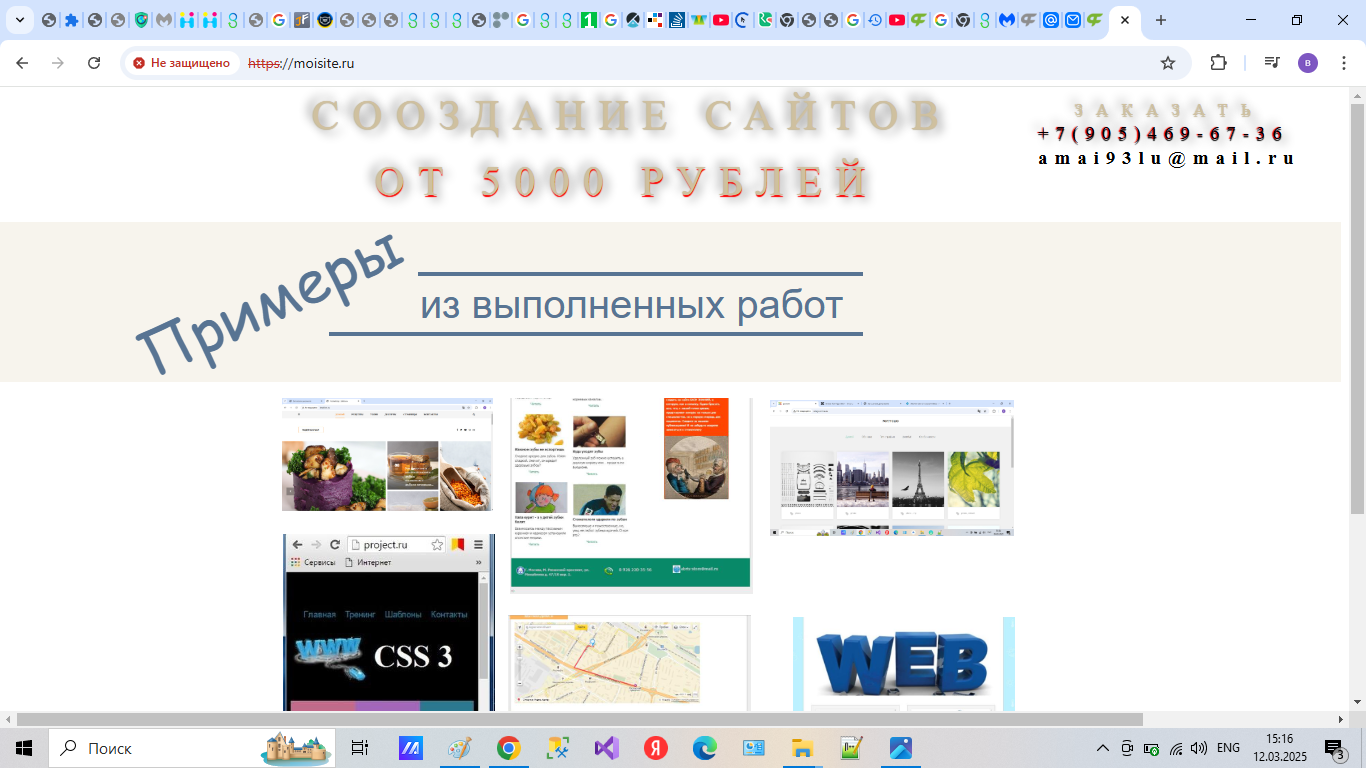The height and width of the screenshot is (768, 1366).
Task: Open the CSS 3 project.ru example thumbnail
Action: (388, 620)
